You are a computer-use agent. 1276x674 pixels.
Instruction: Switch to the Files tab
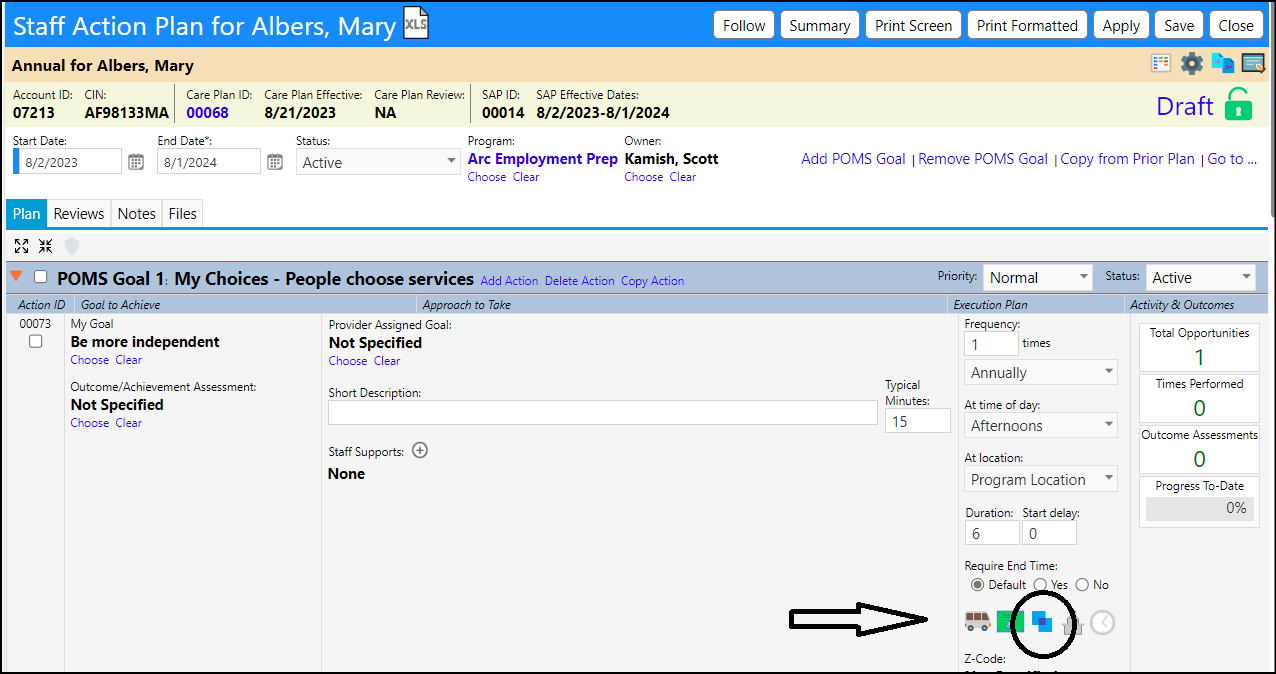pyautogui.click(x=183, y=213)
